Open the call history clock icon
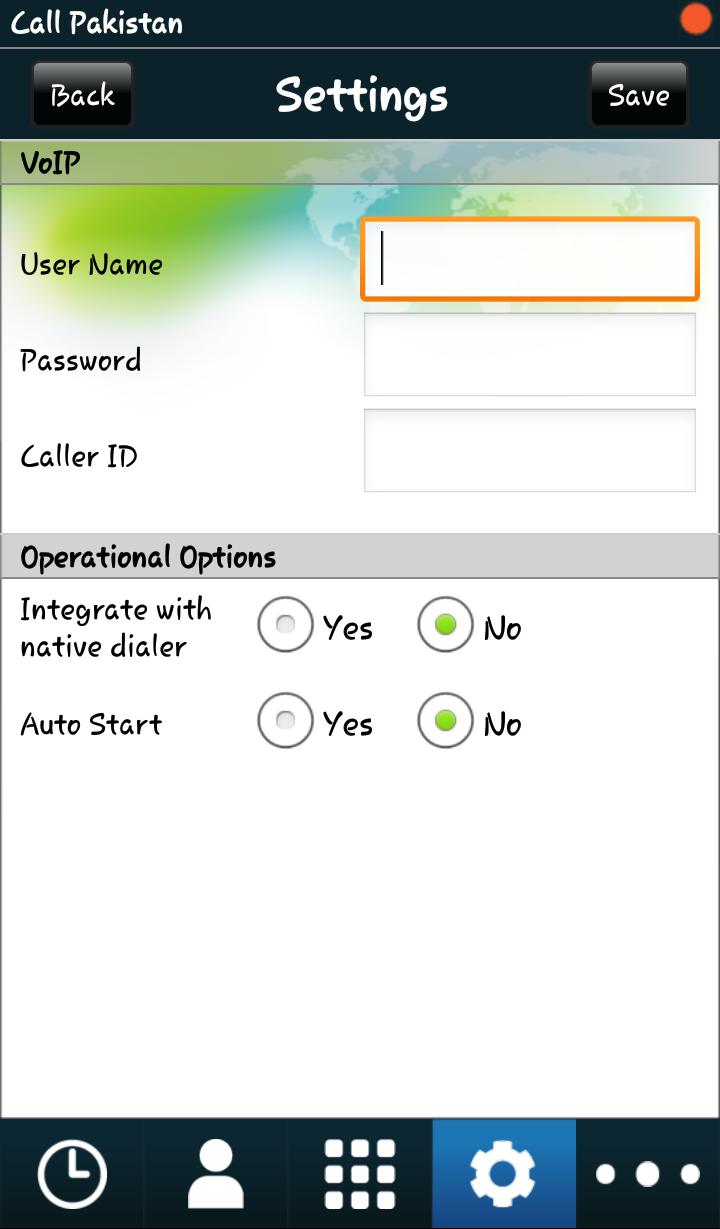 [x=72, y=1173]
